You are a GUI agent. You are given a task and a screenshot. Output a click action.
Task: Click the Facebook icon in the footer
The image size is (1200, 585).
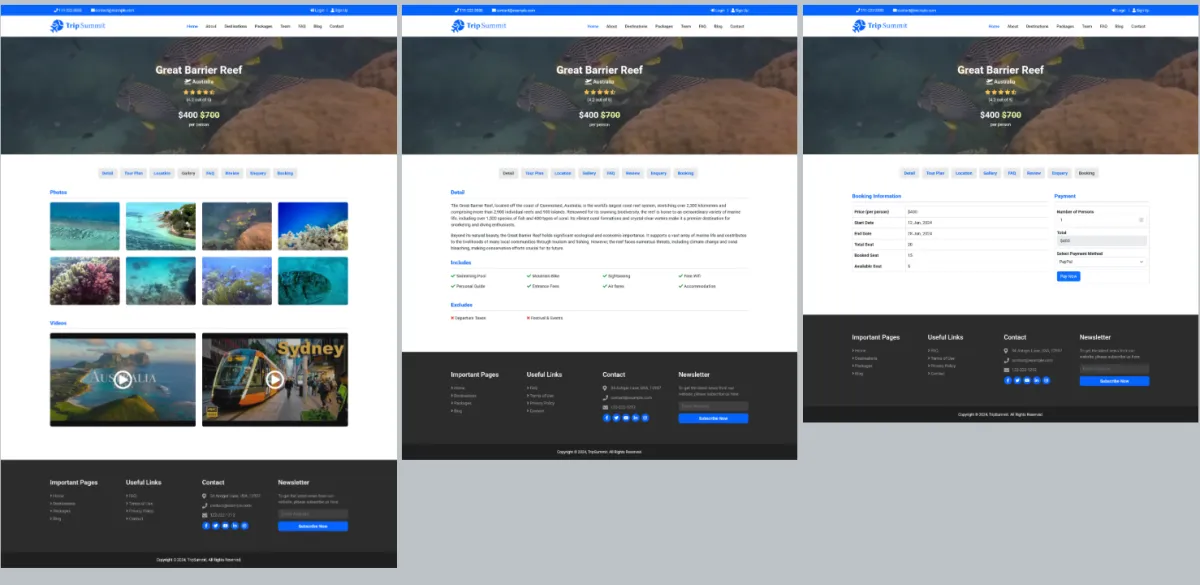(206, 526)
